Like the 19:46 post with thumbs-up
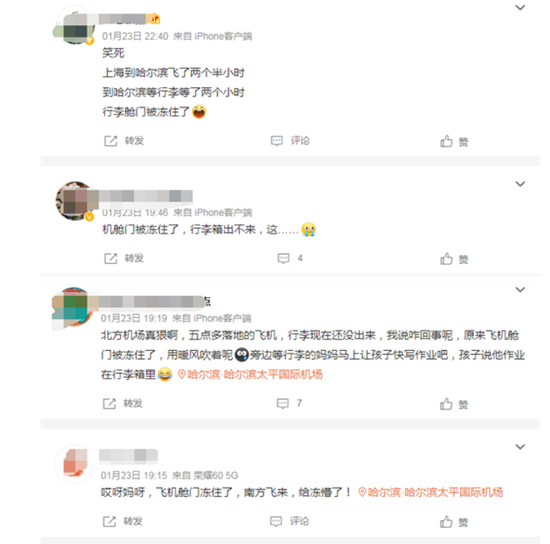 [446, 259]
